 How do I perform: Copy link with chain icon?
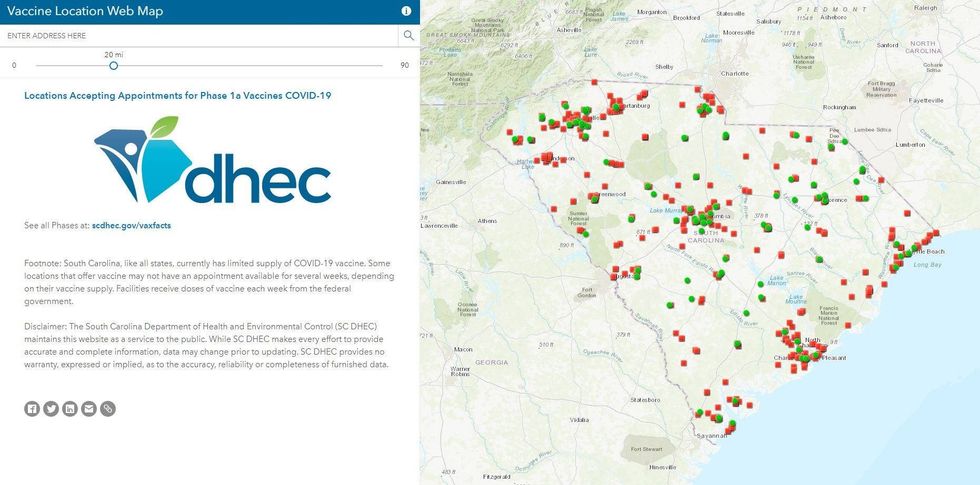(x=108, y=409)
